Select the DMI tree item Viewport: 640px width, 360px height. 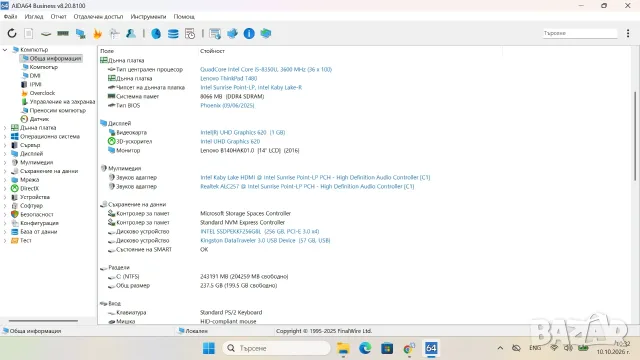coord(35,76)
